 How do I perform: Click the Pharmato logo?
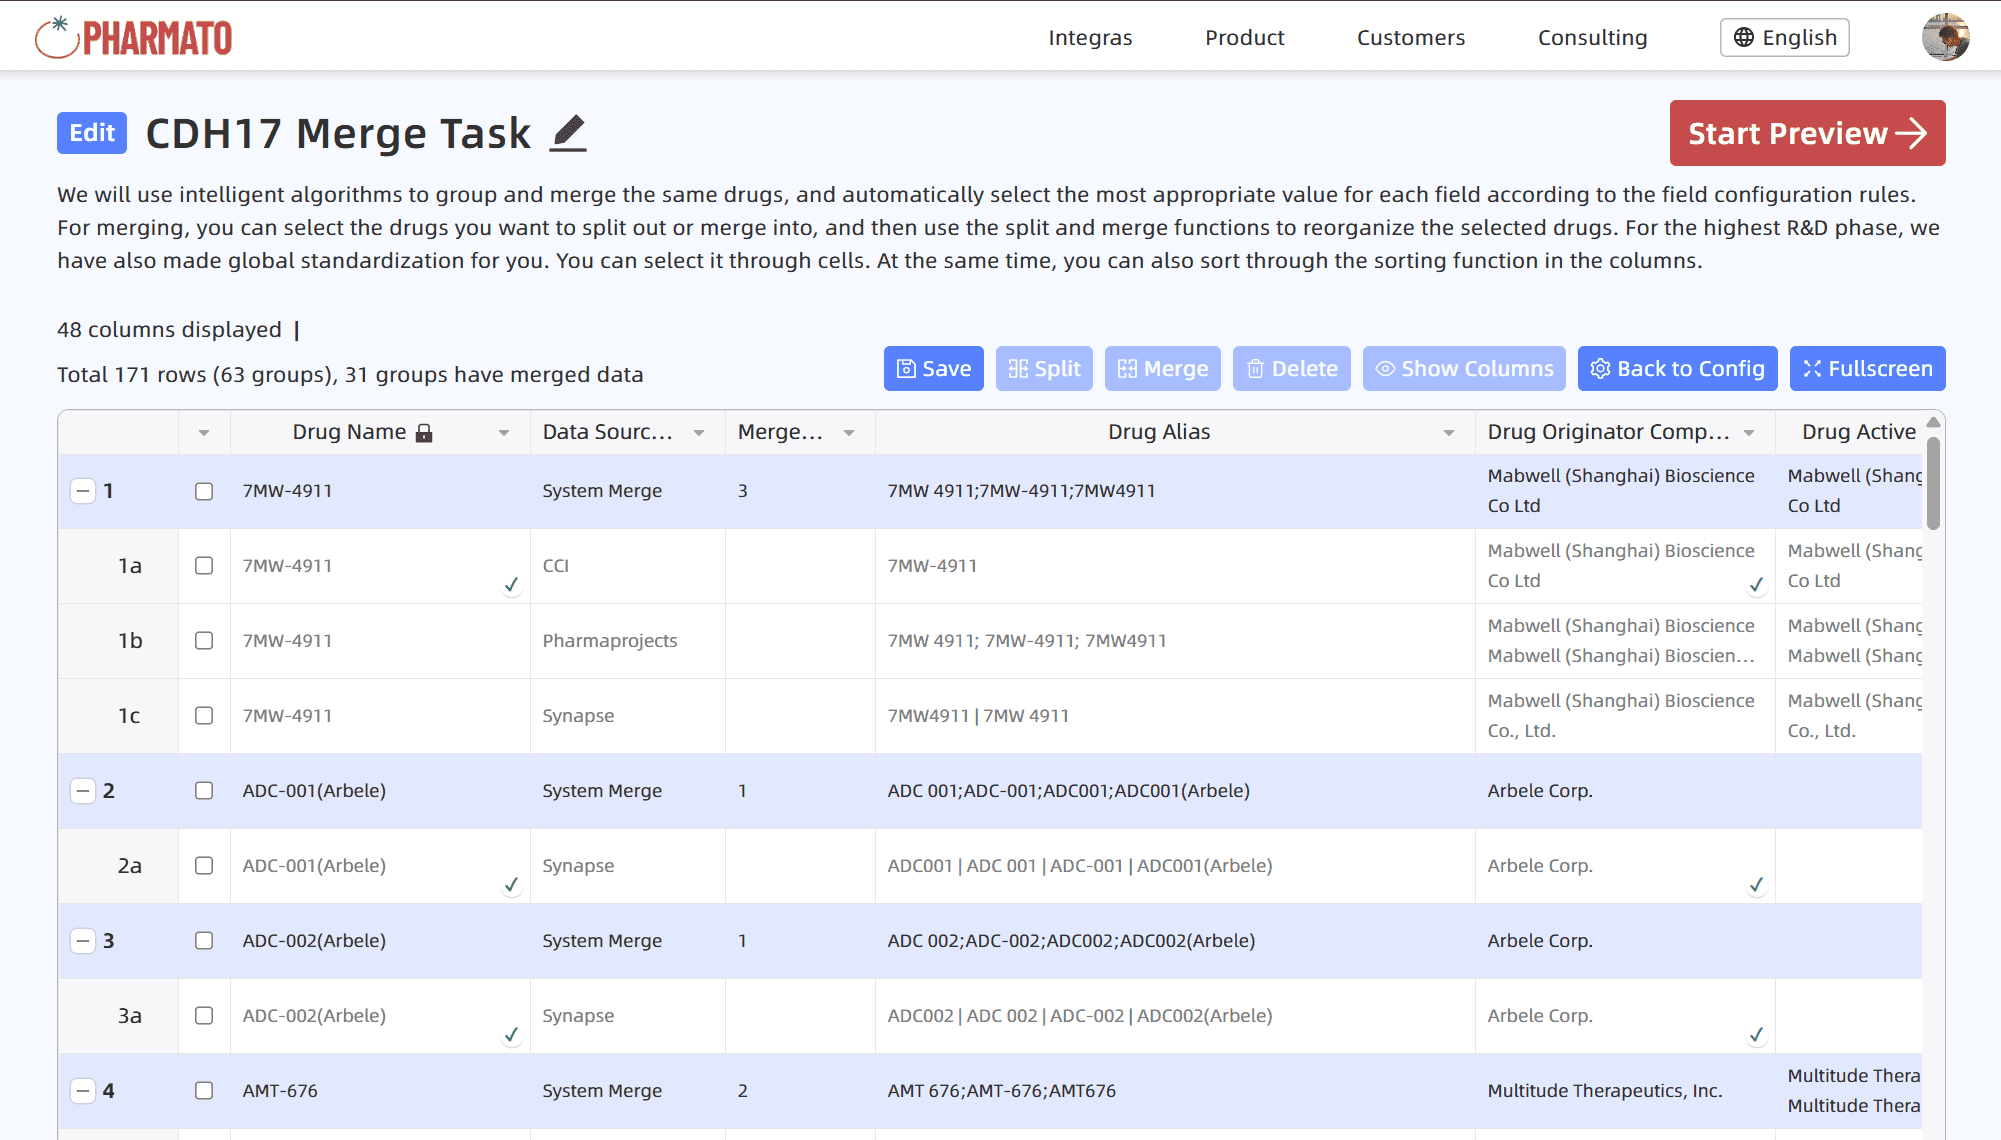click(x=133, y=38)
